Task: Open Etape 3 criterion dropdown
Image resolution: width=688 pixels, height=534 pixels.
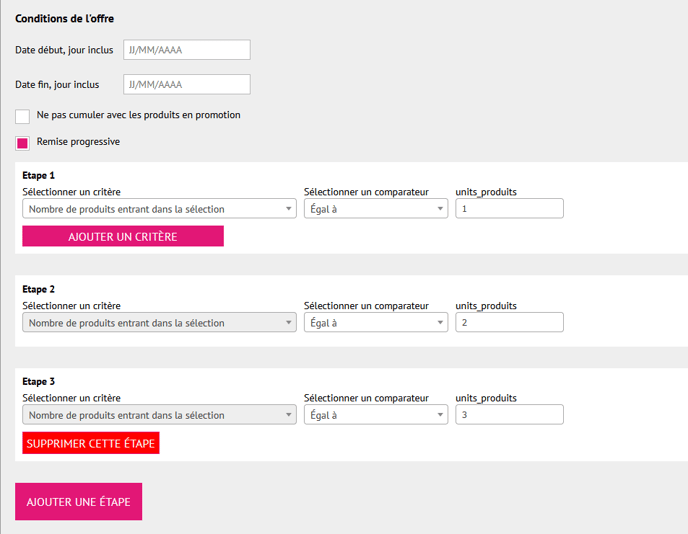Action: 159,415
